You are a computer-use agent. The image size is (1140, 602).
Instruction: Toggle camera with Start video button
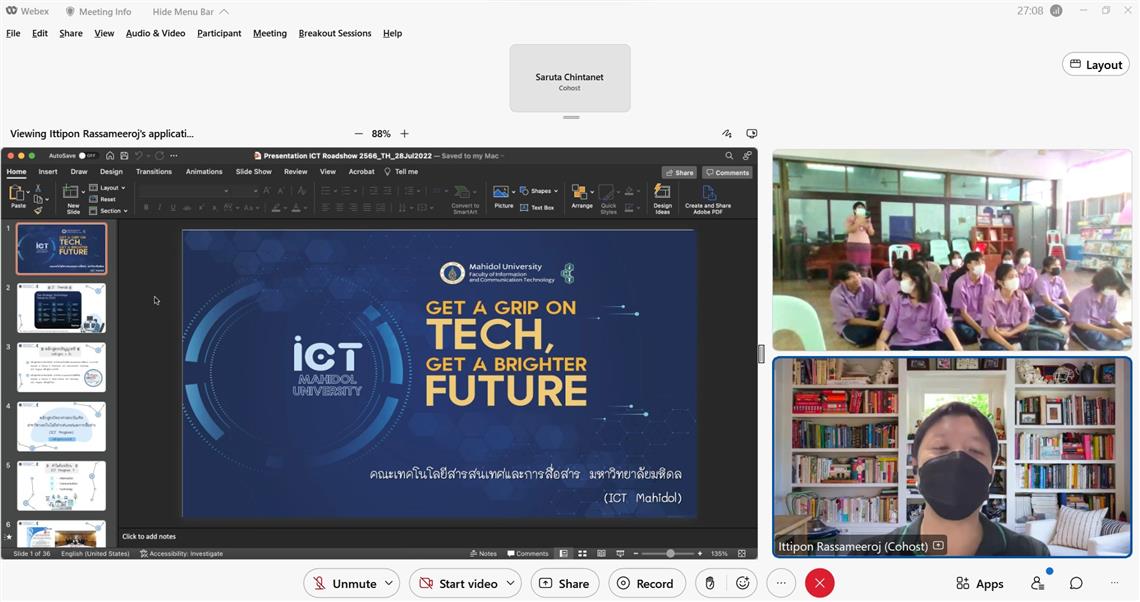(x=458, y=583)
